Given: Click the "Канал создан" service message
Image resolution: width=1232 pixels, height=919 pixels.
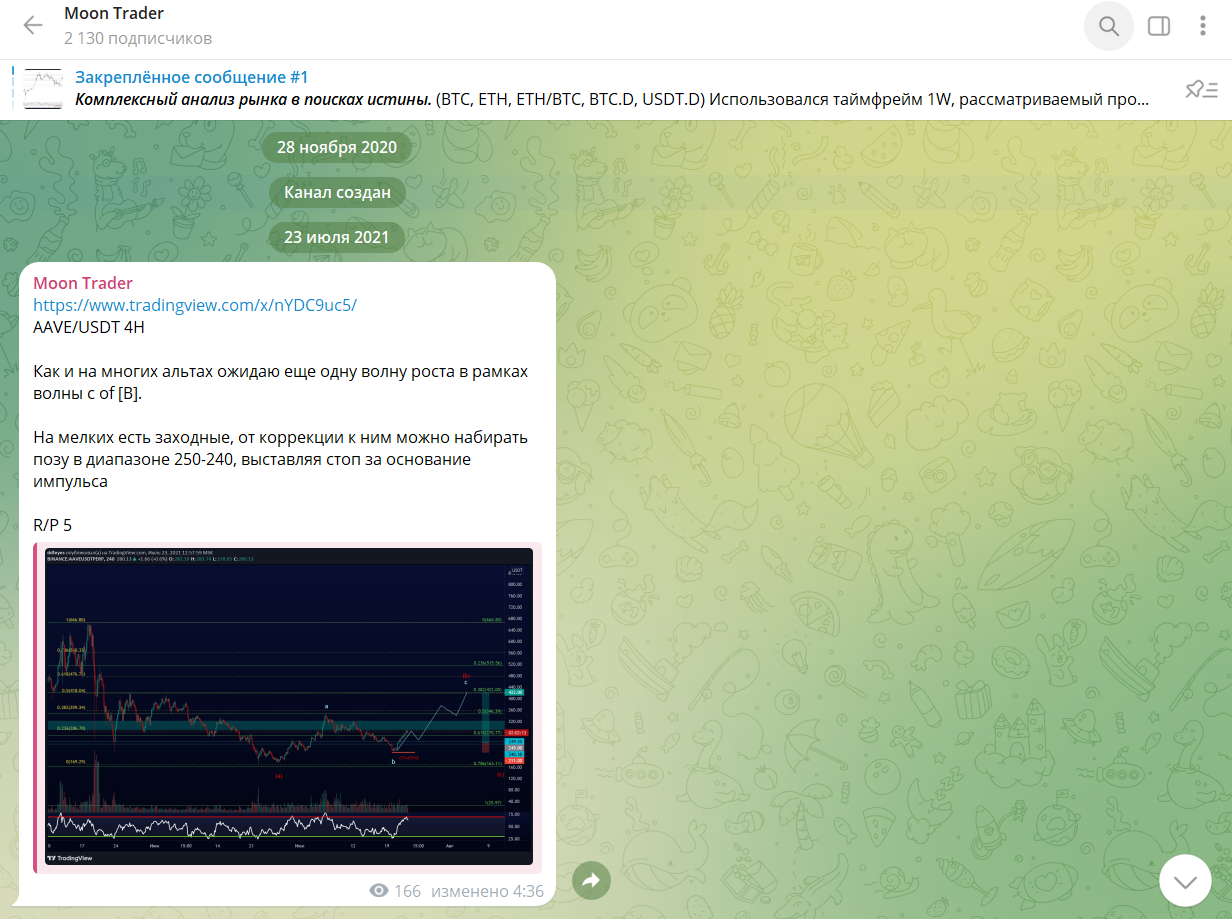Looking at the screenshot, I should point(337,192).
